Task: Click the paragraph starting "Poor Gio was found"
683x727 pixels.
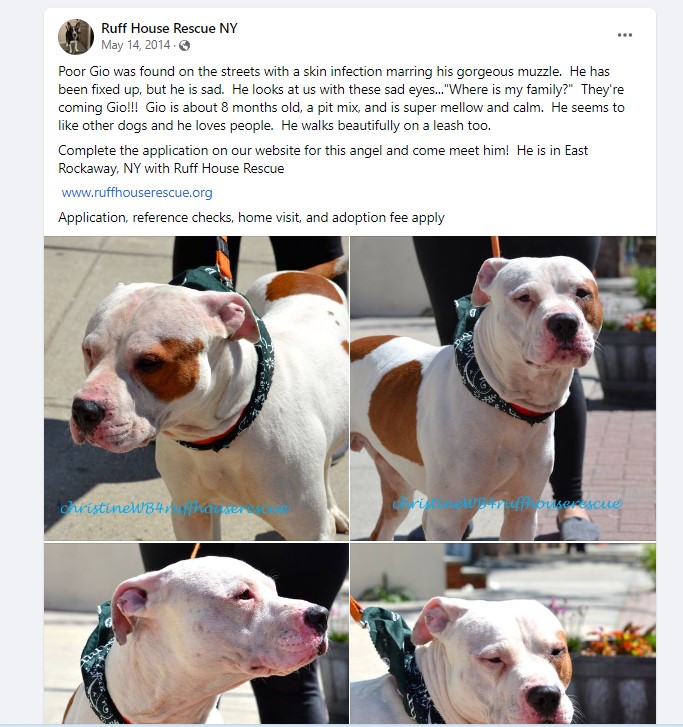Action: tap(341, 98)
